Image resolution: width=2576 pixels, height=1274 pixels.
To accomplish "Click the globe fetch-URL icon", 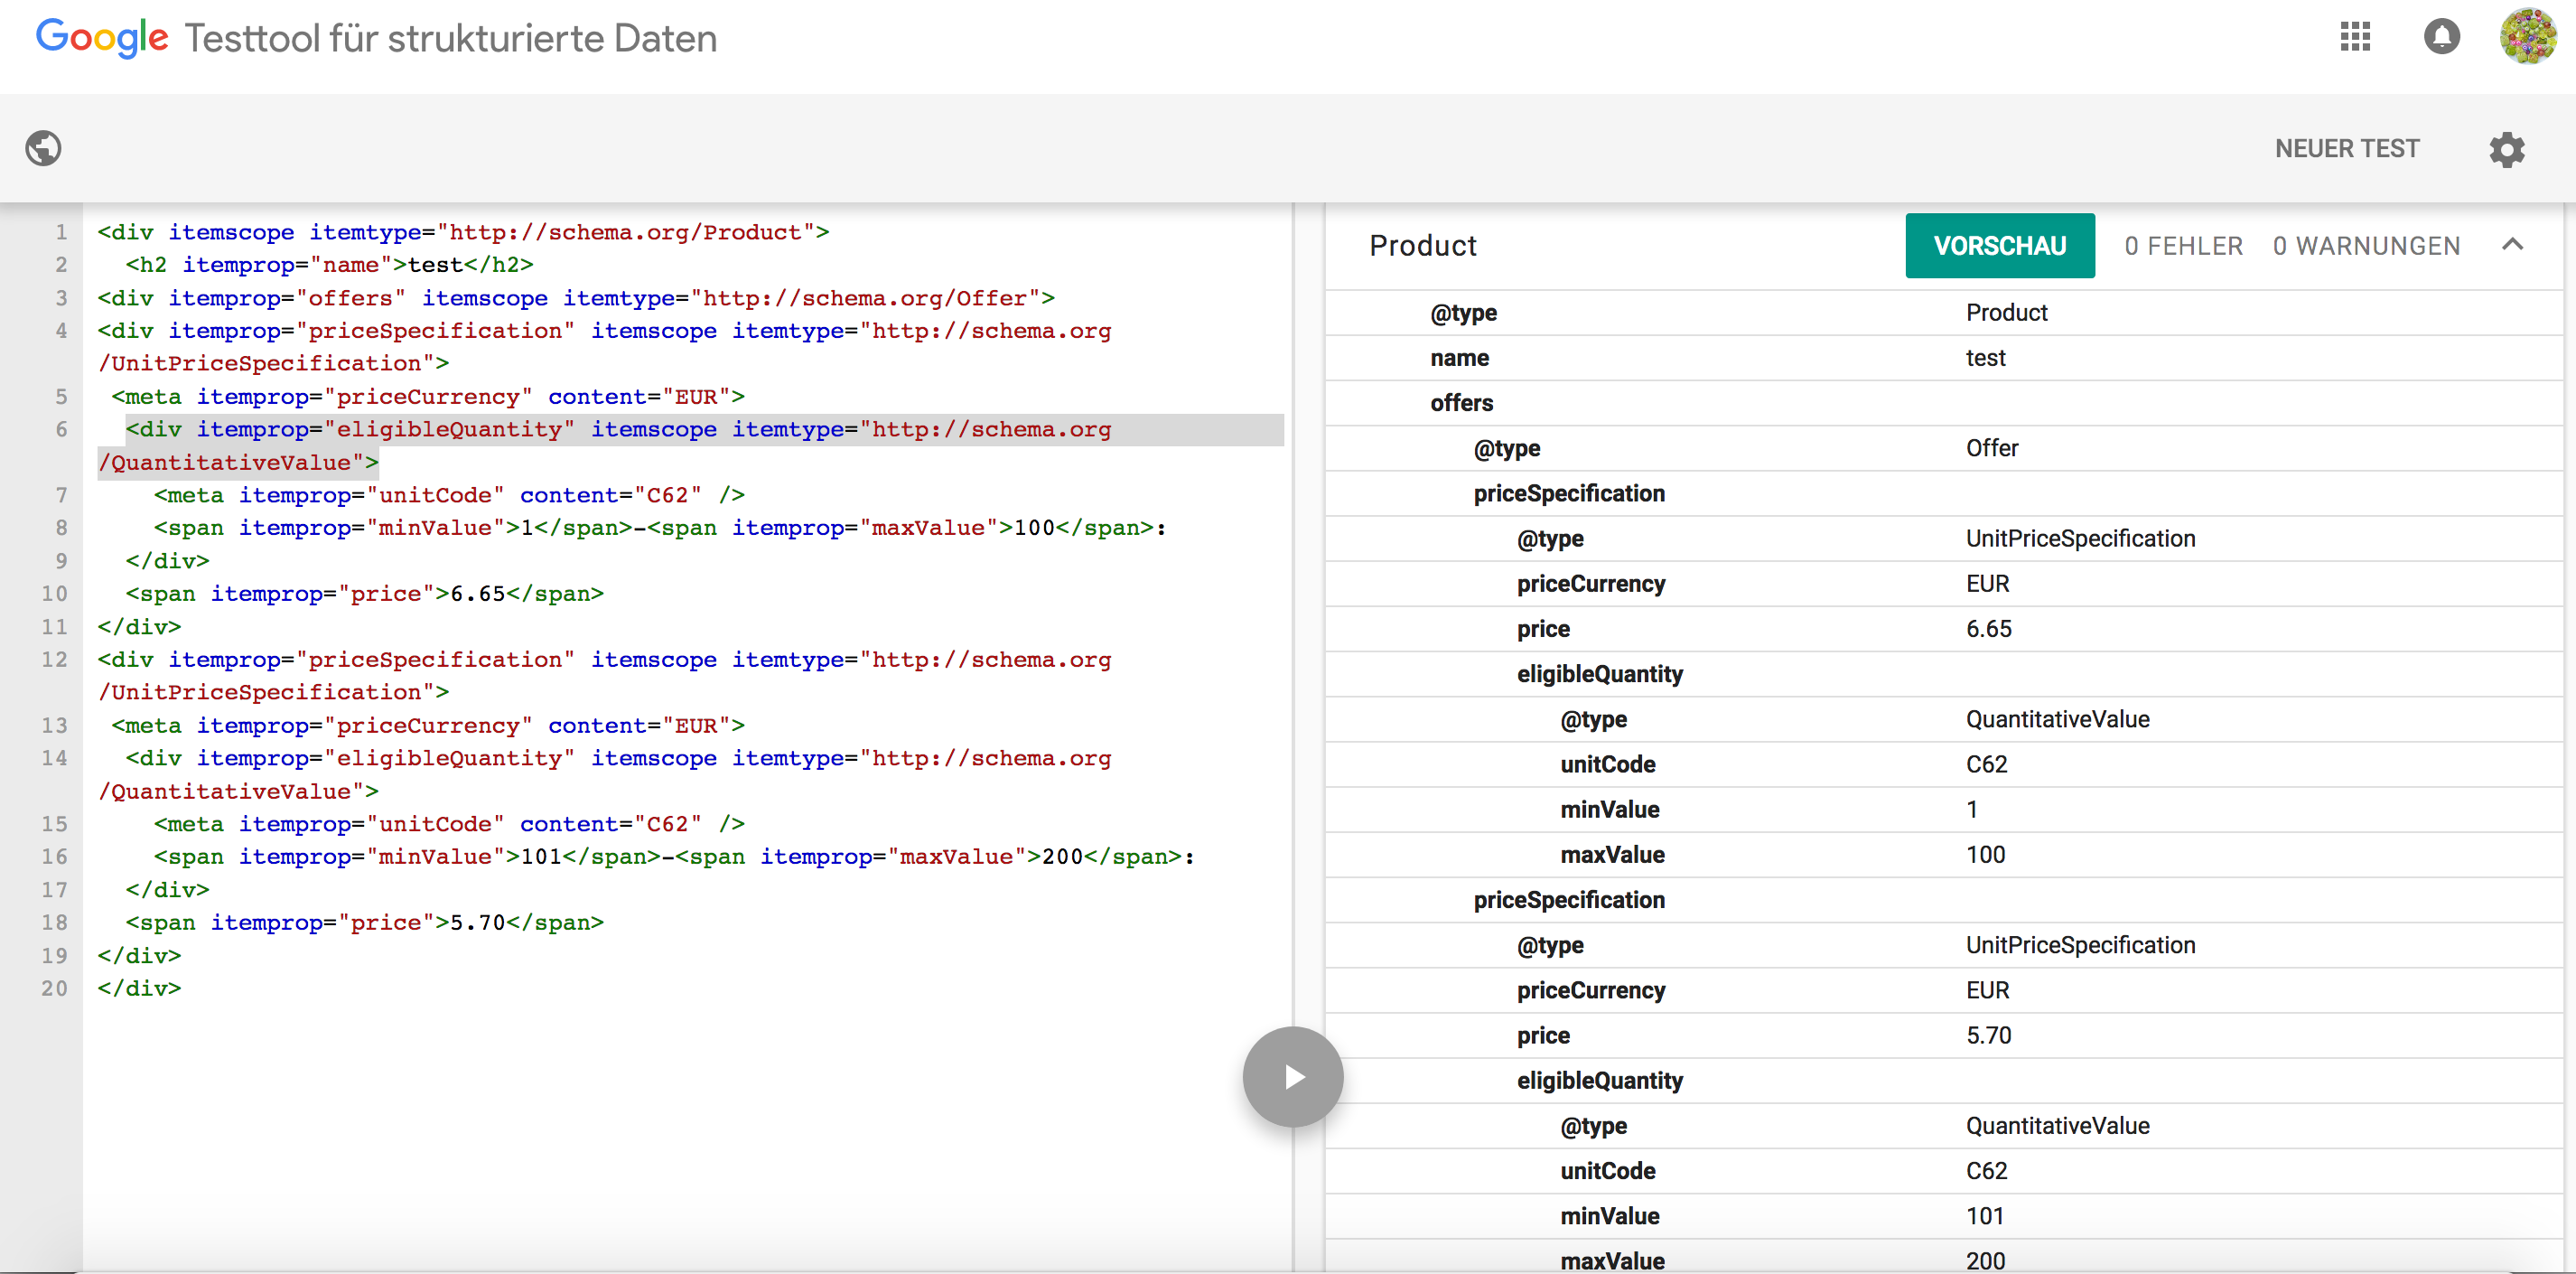I will [x=43, y=148].
